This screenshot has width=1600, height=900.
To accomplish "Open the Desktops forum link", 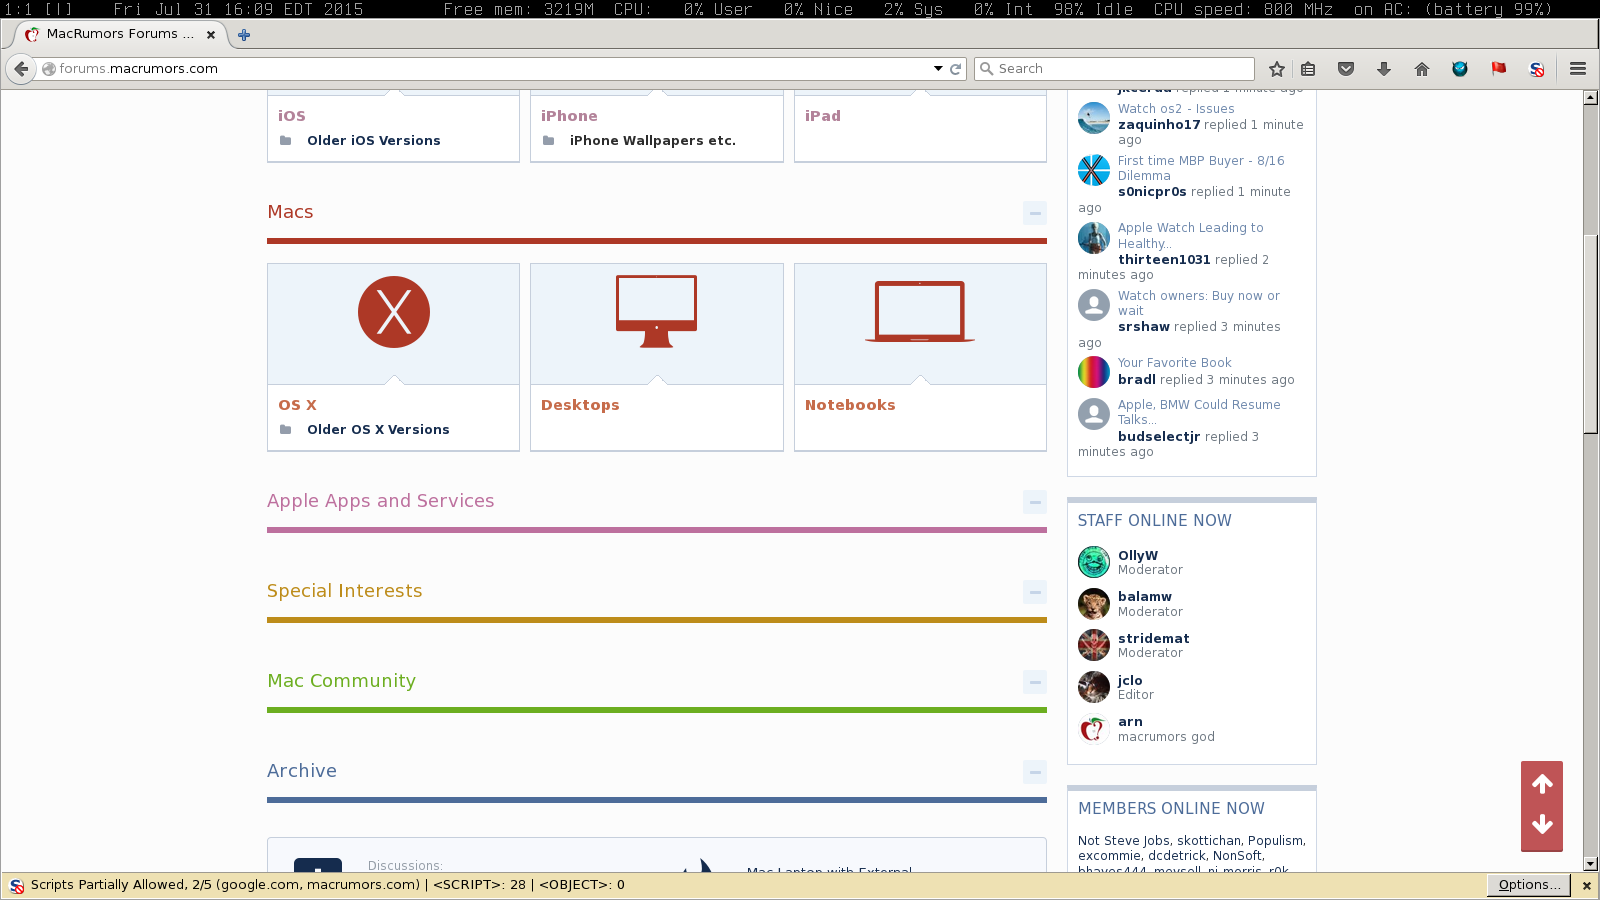I will tap(580, 405).
